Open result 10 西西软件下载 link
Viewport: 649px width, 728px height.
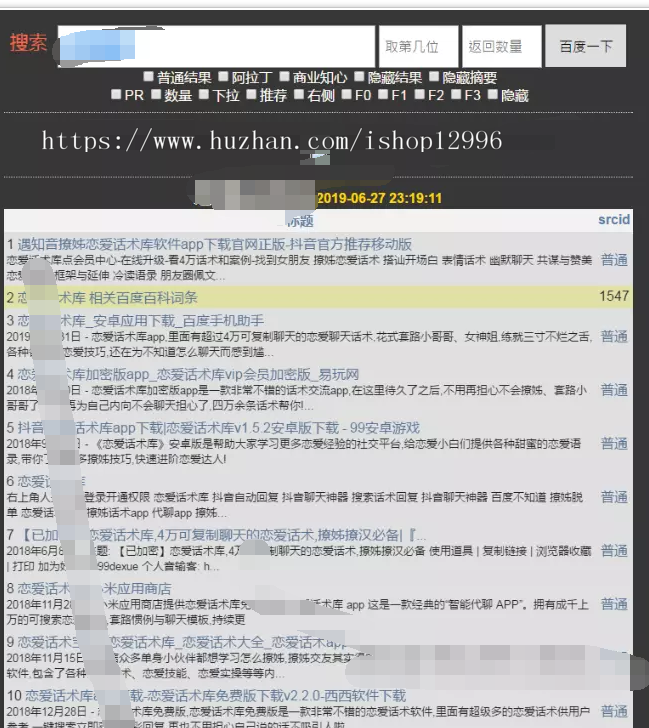(215, 696)
